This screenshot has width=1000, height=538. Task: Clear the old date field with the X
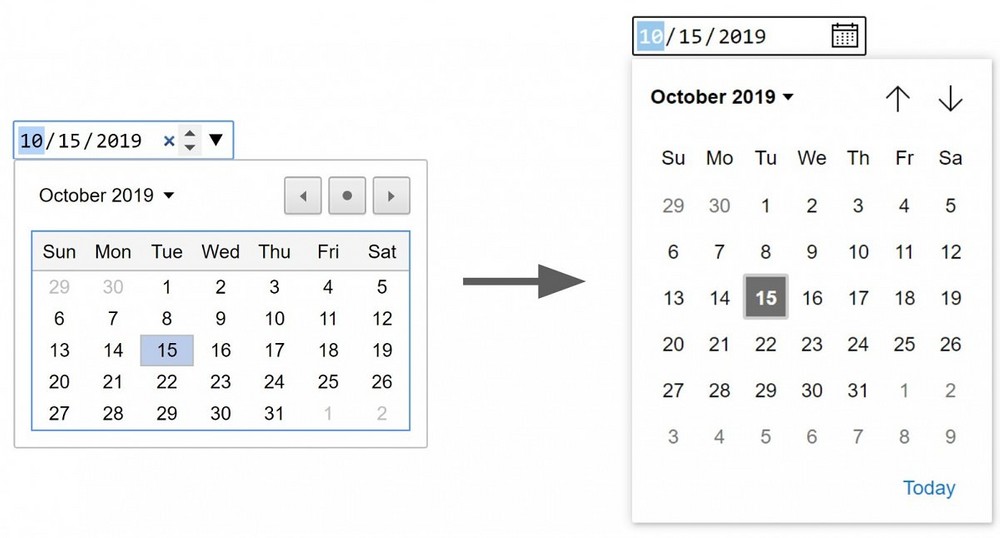tap(169, 141)
